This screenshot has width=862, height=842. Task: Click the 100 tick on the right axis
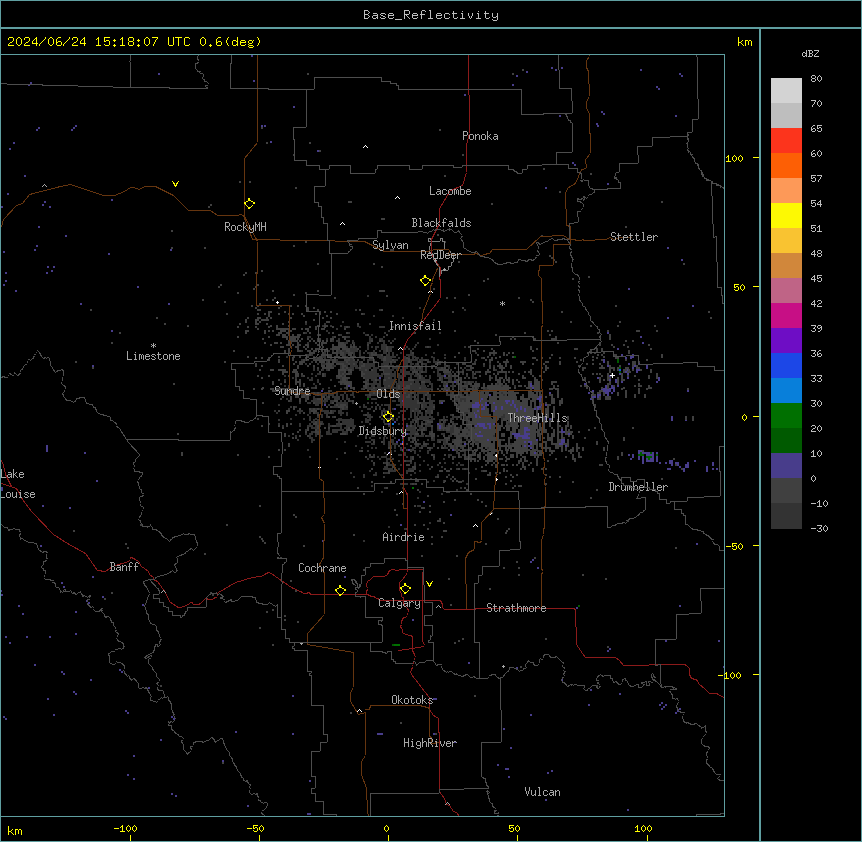point(734,158)
